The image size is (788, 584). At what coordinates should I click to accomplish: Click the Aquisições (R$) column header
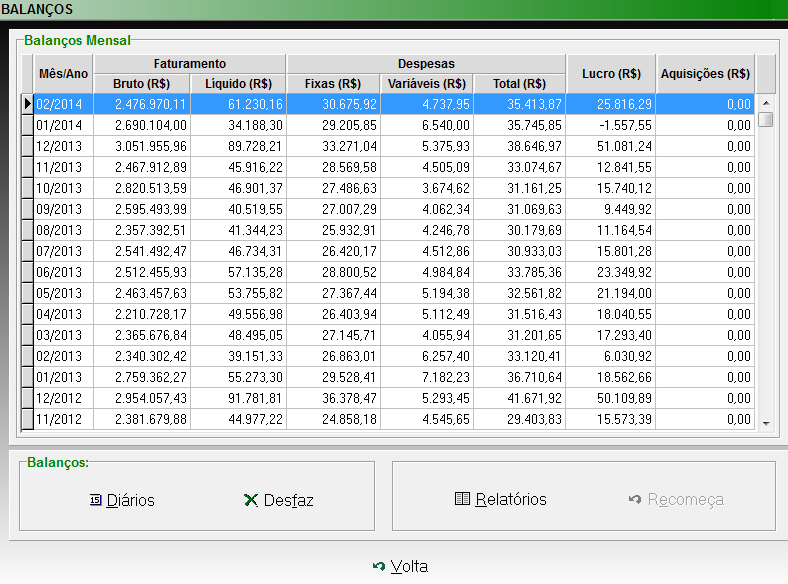pos(706,74)
